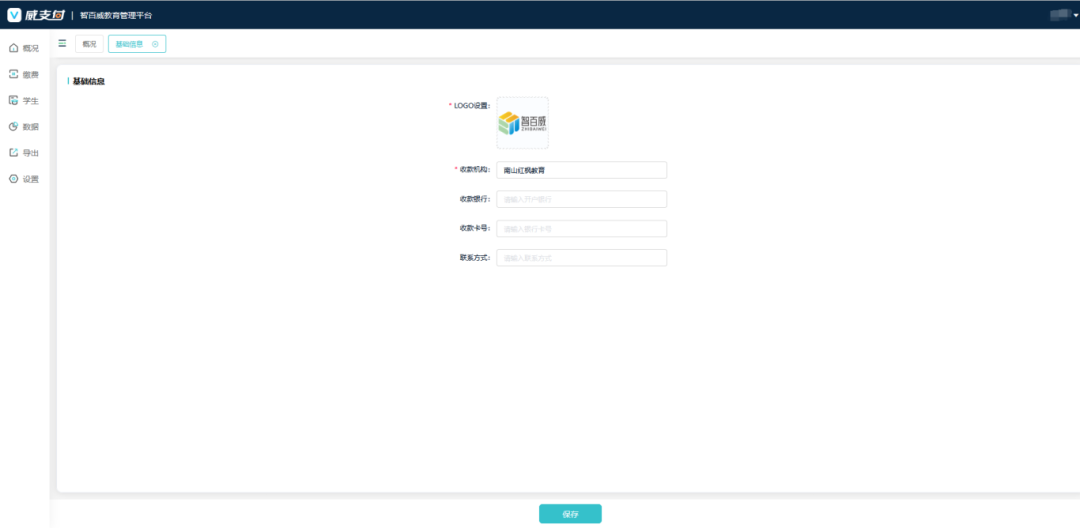Click the 收款卡号 input field
Screen dimensions: 1080x528
pos(581,229)
